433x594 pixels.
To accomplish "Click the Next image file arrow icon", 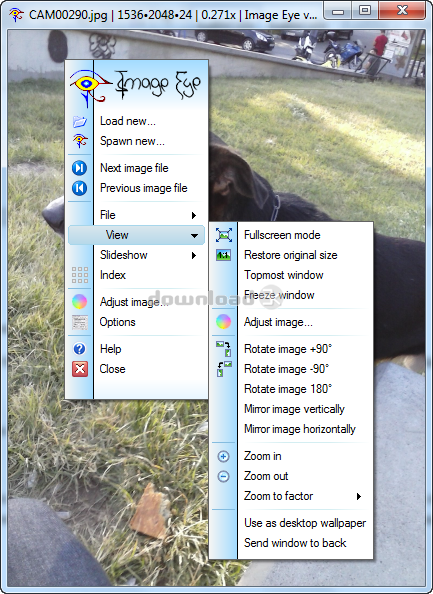I will click(80, 168).
